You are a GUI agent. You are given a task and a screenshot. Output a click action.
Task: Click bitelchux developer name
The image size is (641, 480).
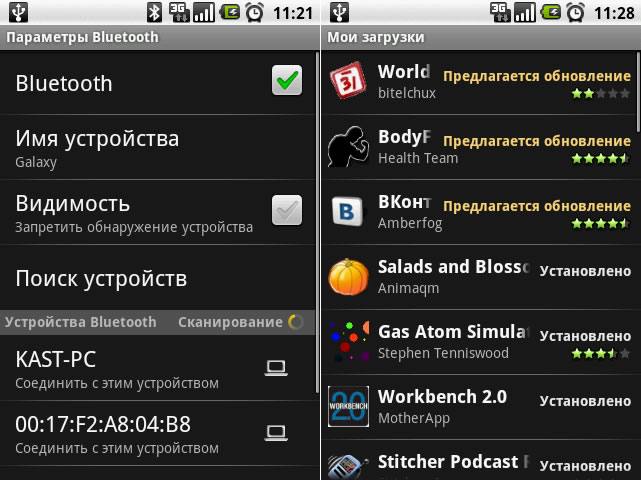407,93
